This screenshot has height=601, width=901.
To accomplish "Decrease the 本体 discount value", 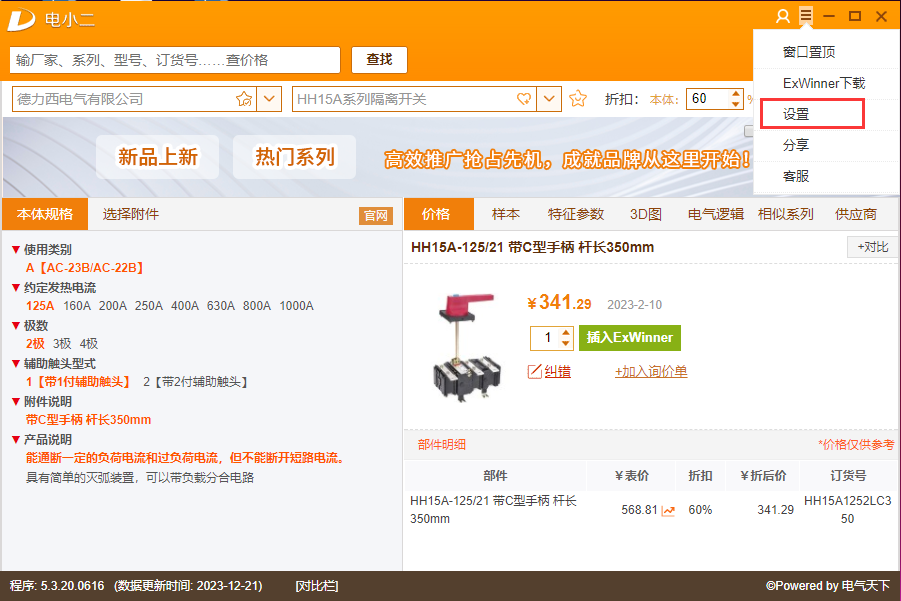I will point(736,104).
